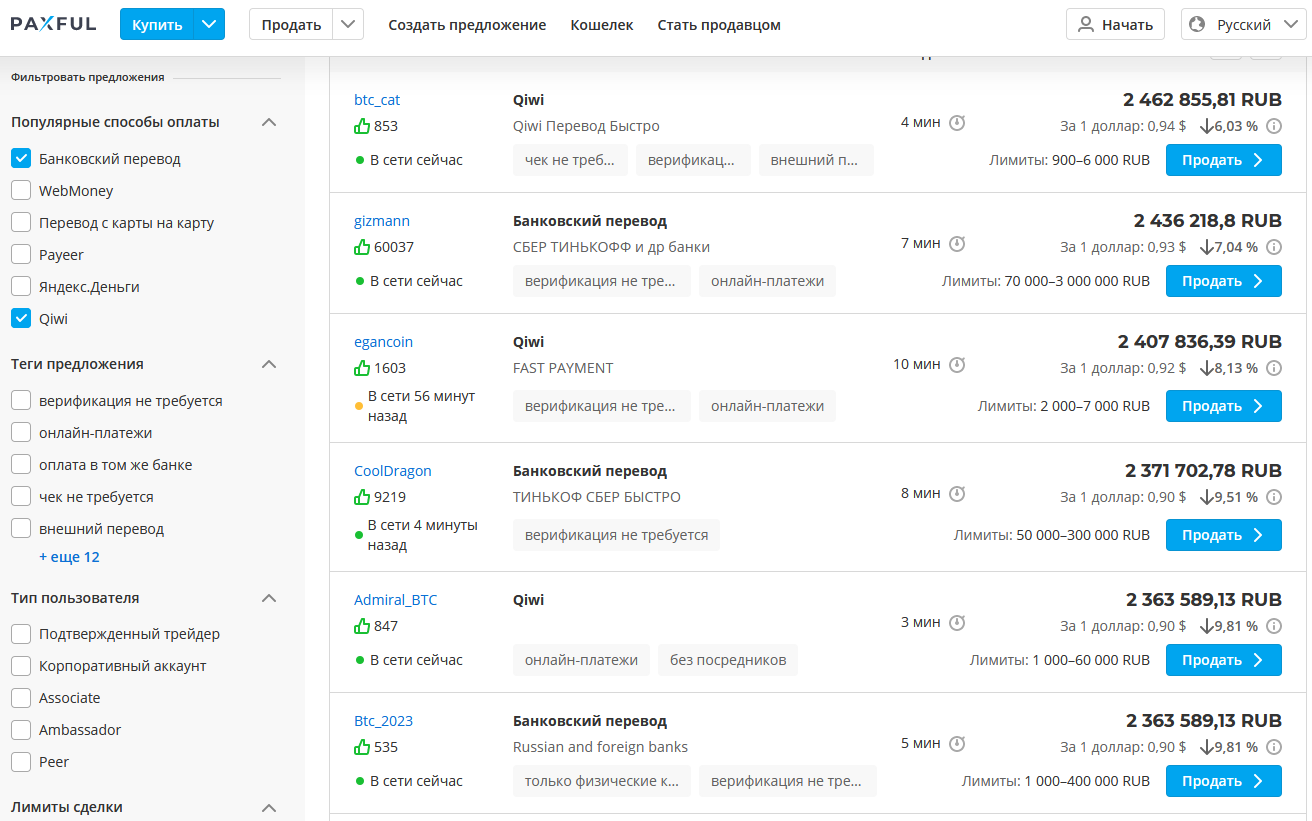
Task: Click the только физические к... tag
Action: pyautogui.click(x=602, y=781)
